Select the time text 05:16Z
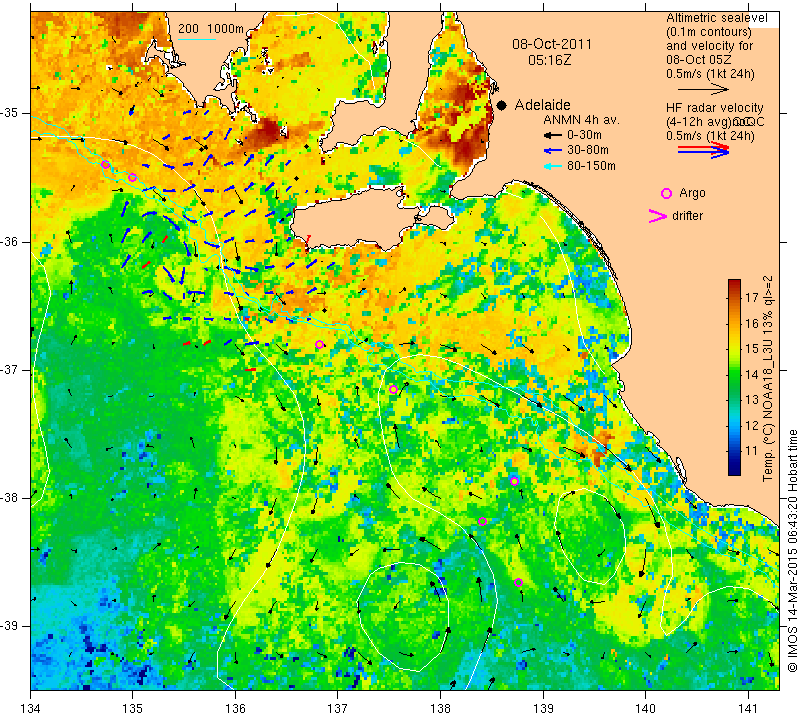 pos(549,60)
